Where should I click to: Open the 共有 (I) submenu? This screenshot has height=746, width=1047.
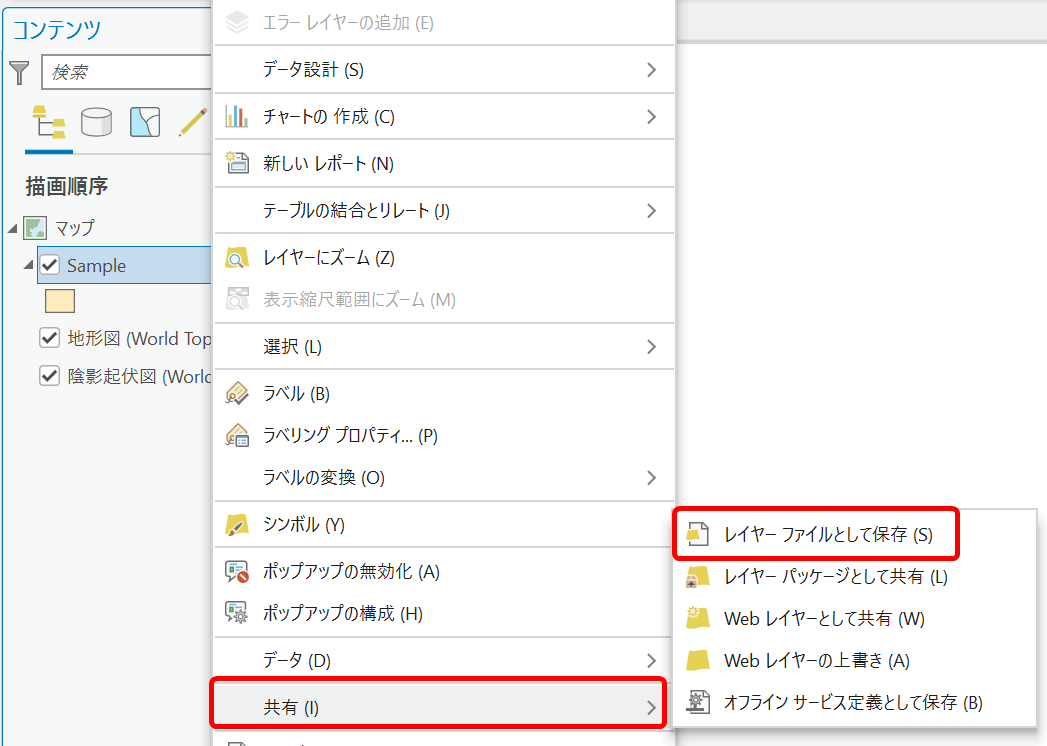(440, 708)
